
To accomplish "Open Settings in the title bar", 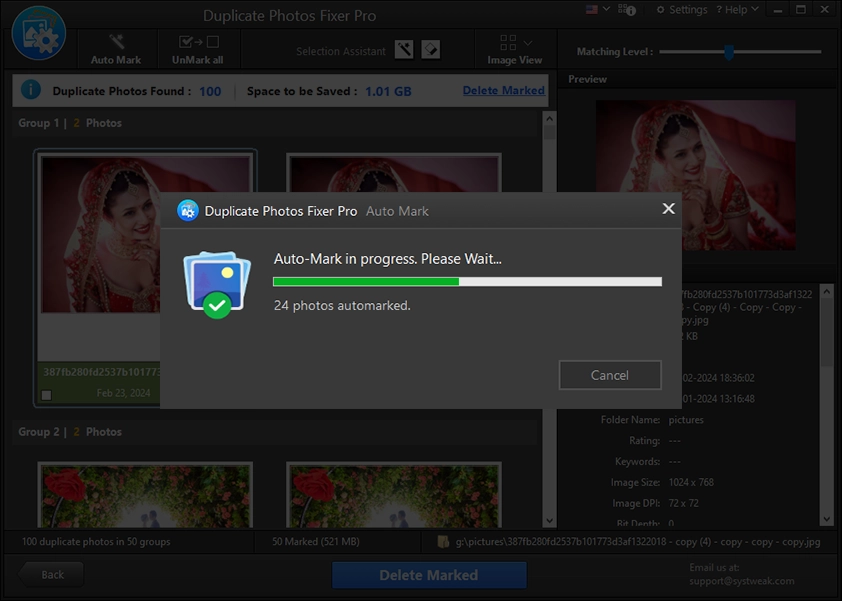I will [x=682, y=10].
